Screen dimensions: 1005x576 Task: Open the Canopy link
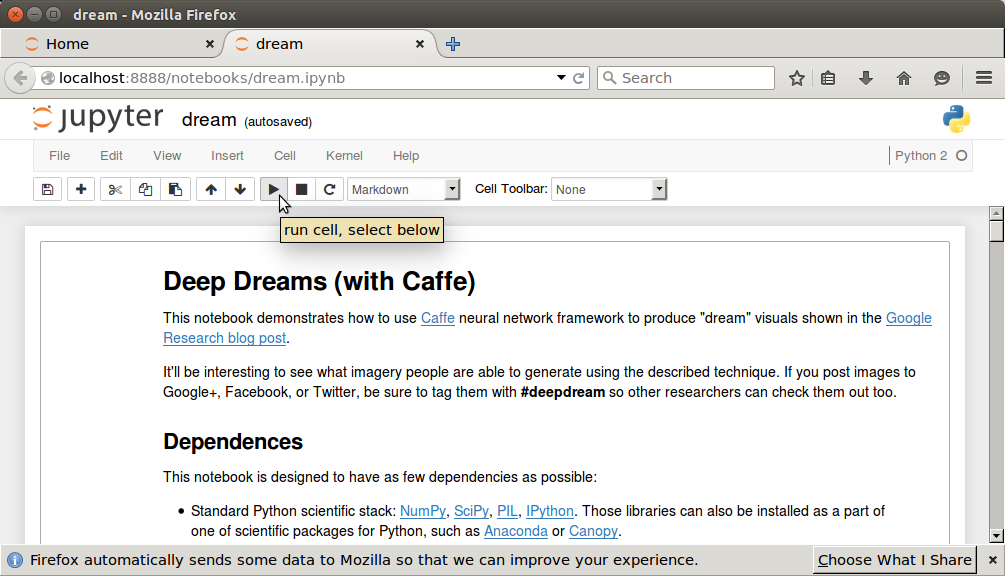[x=594, y=531]
